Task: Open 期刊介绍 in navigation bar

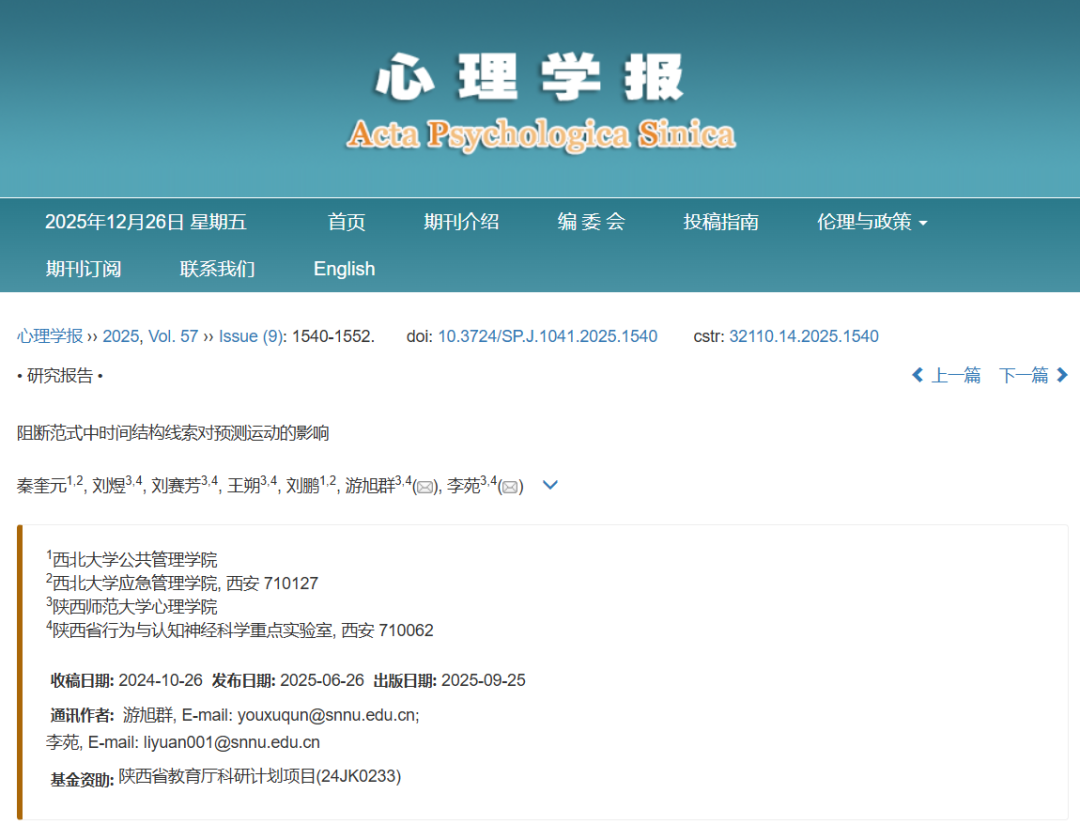Action: click(461, 222)
